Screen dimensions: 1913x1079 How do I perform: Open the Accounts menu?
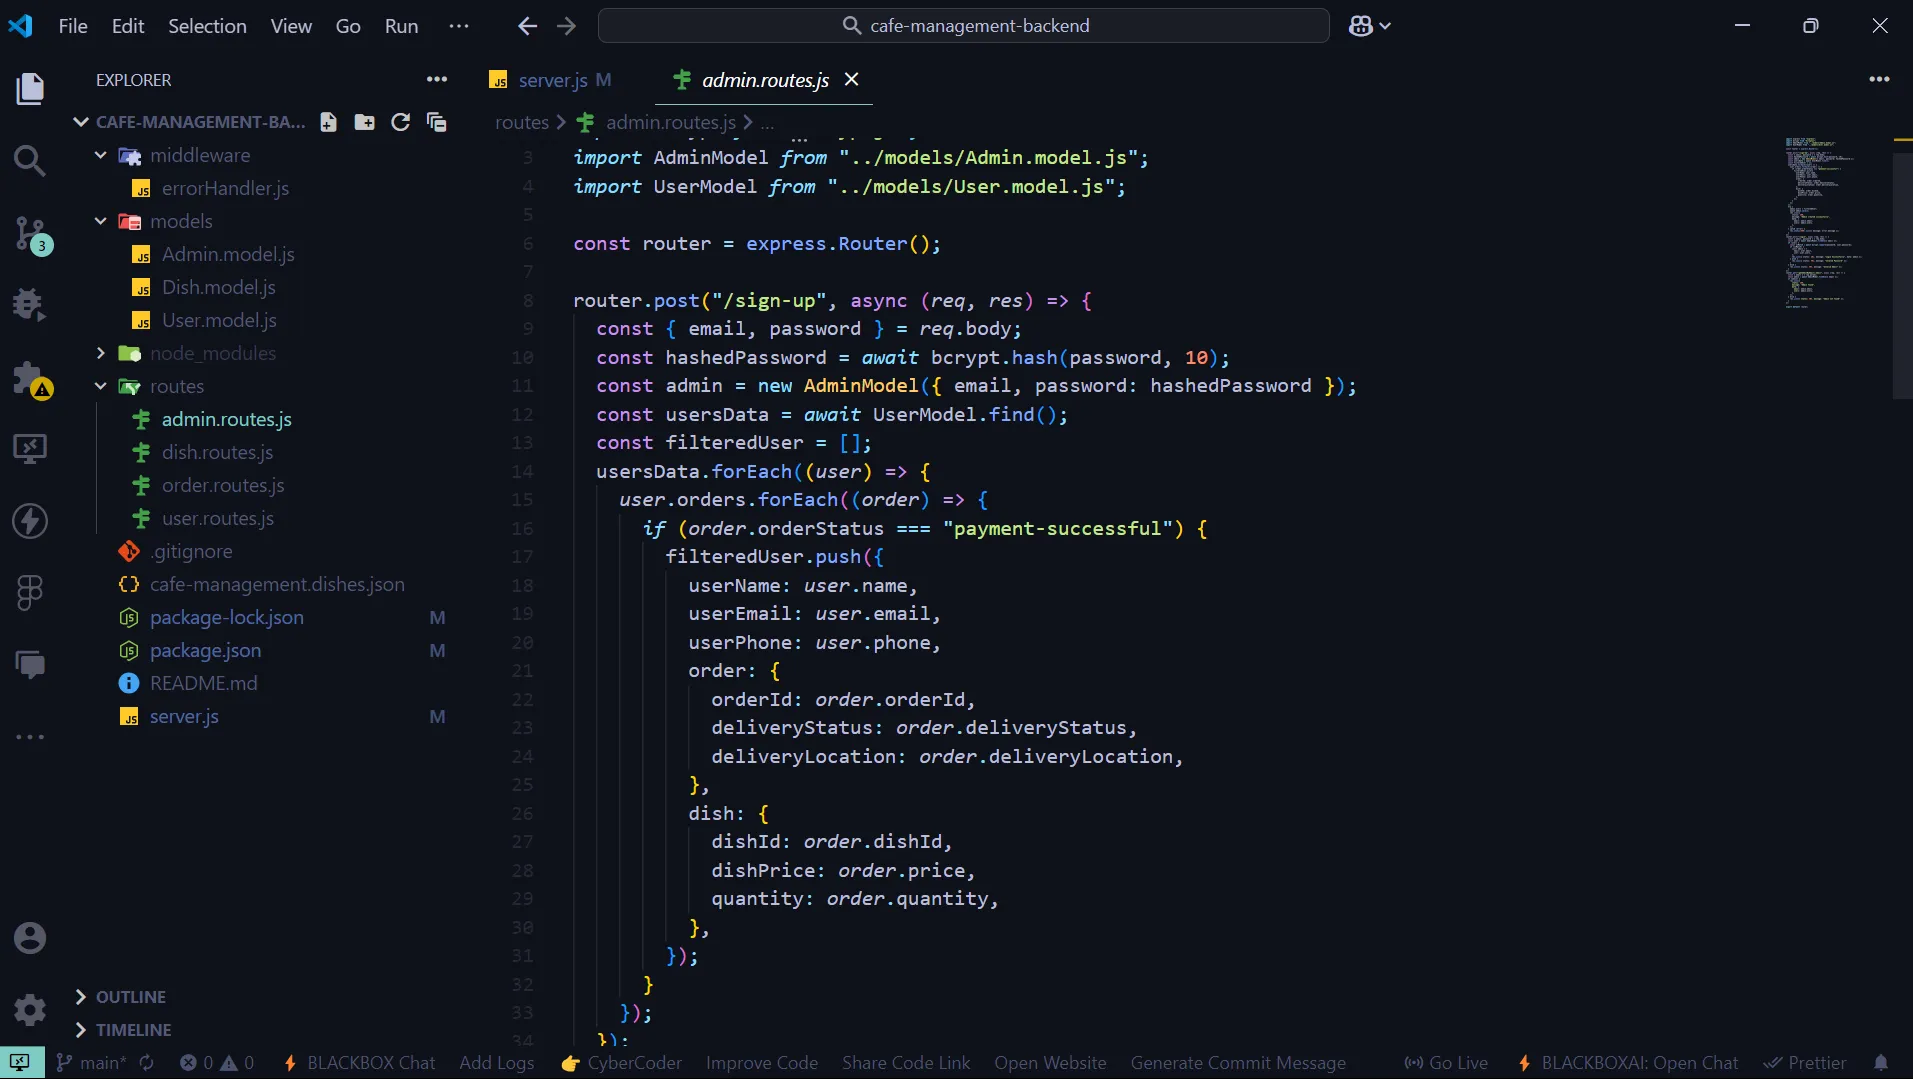click(x=30, y=938)
